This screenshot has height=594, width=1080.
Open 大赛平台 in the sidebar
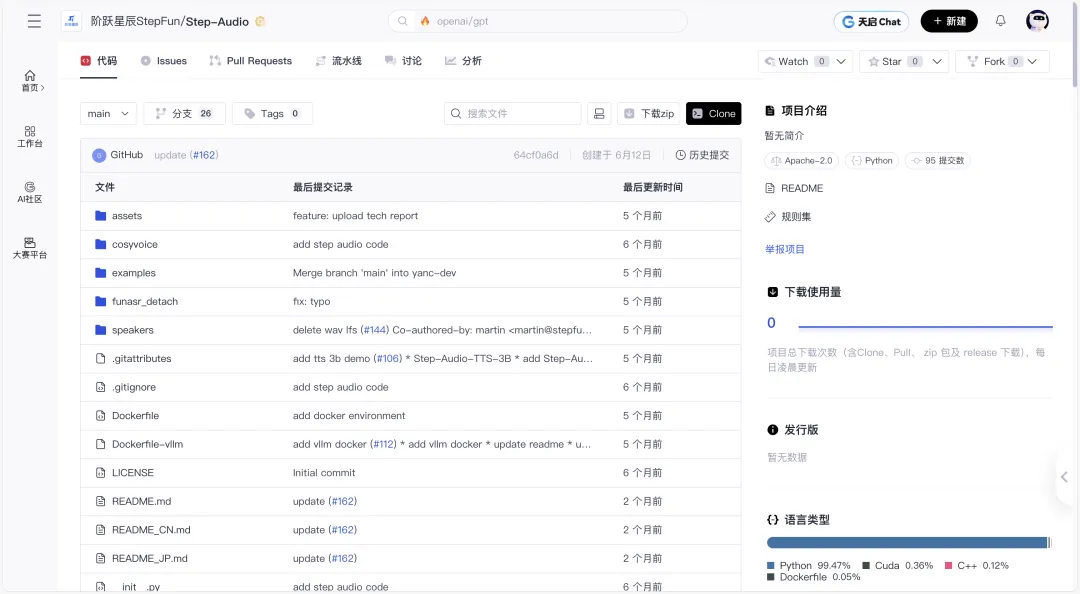tap(30, 248)
